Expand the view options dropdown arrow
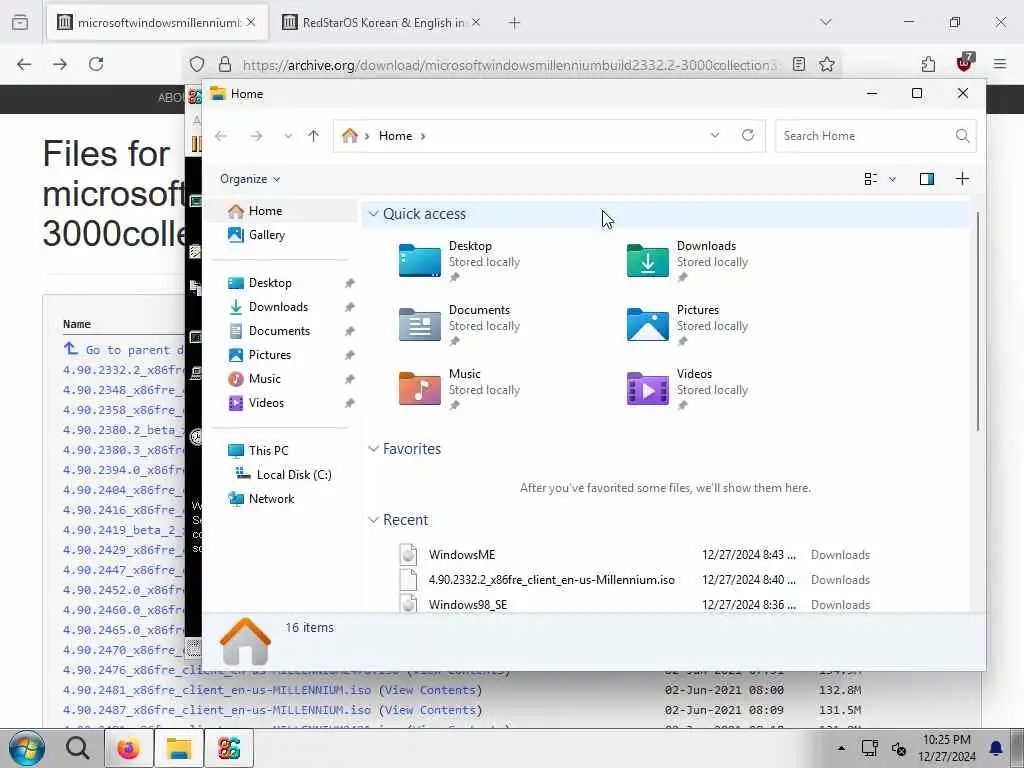The image size is (1024, 768). coord(893,179)
